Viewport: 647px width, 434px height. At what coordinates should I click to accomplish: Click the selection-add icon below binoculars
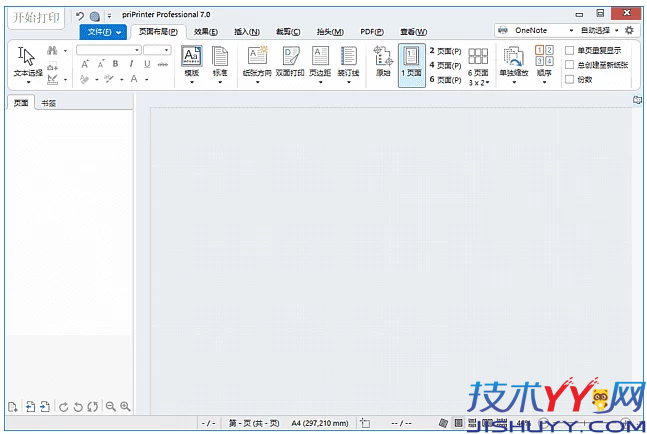tap(52, 66)
